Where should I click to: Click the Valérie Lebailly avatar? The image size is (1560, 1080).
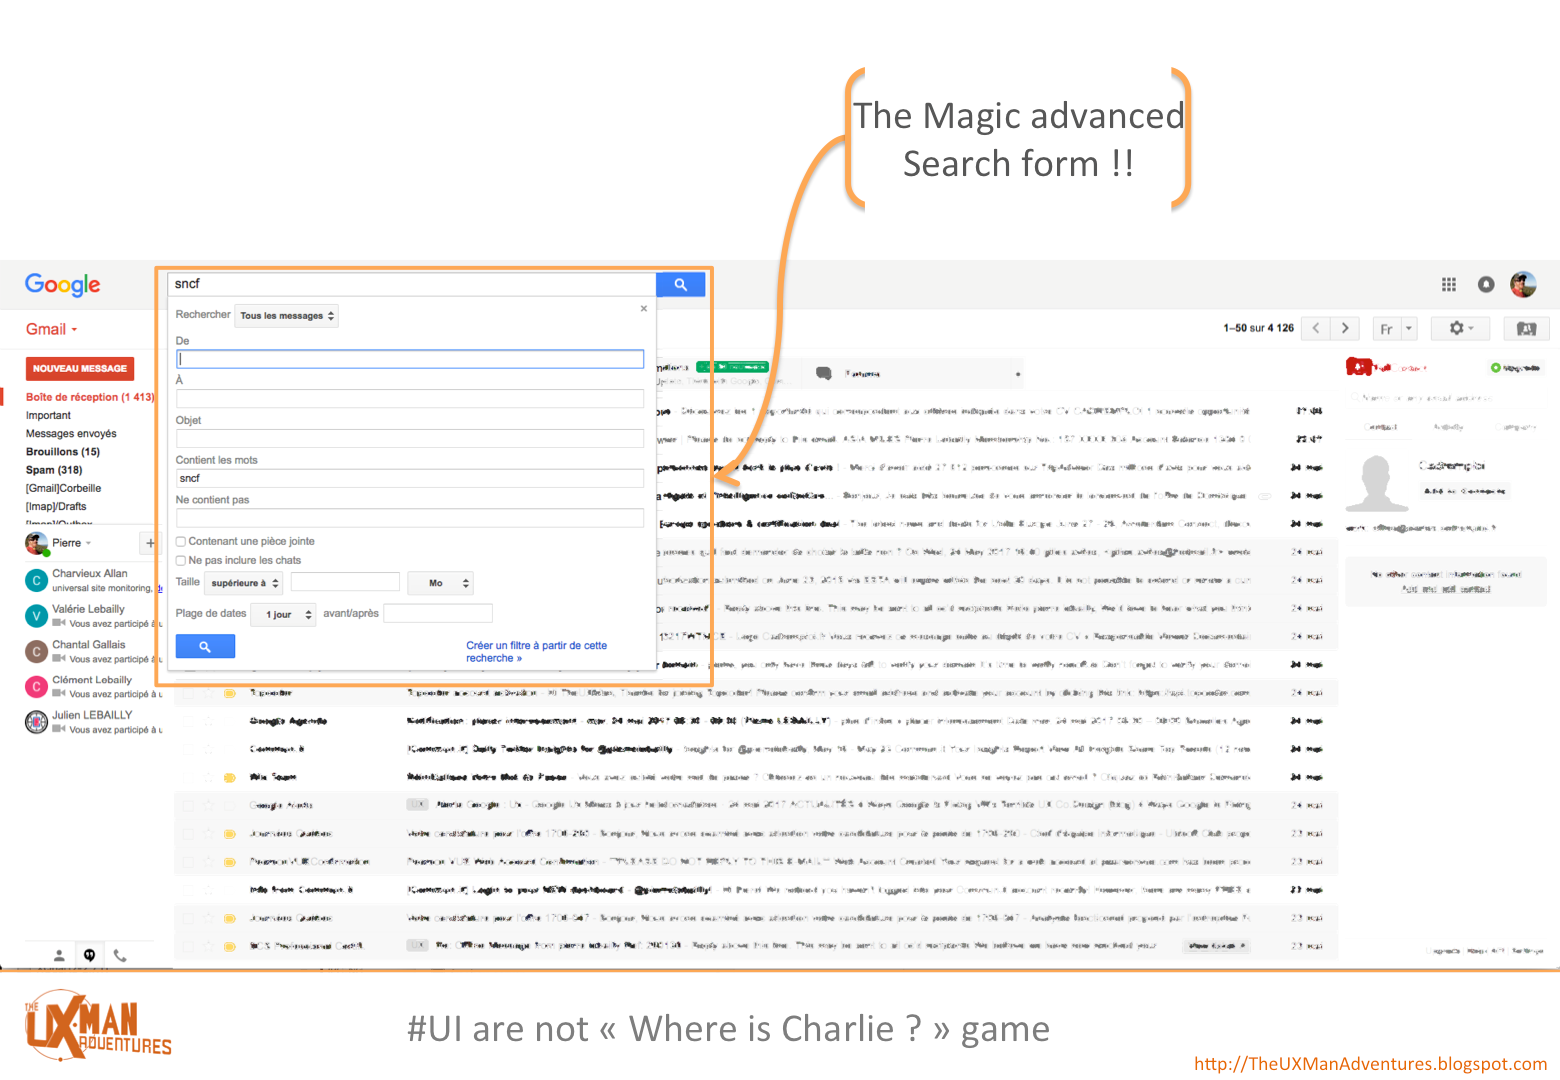click(x=36, y=615)
